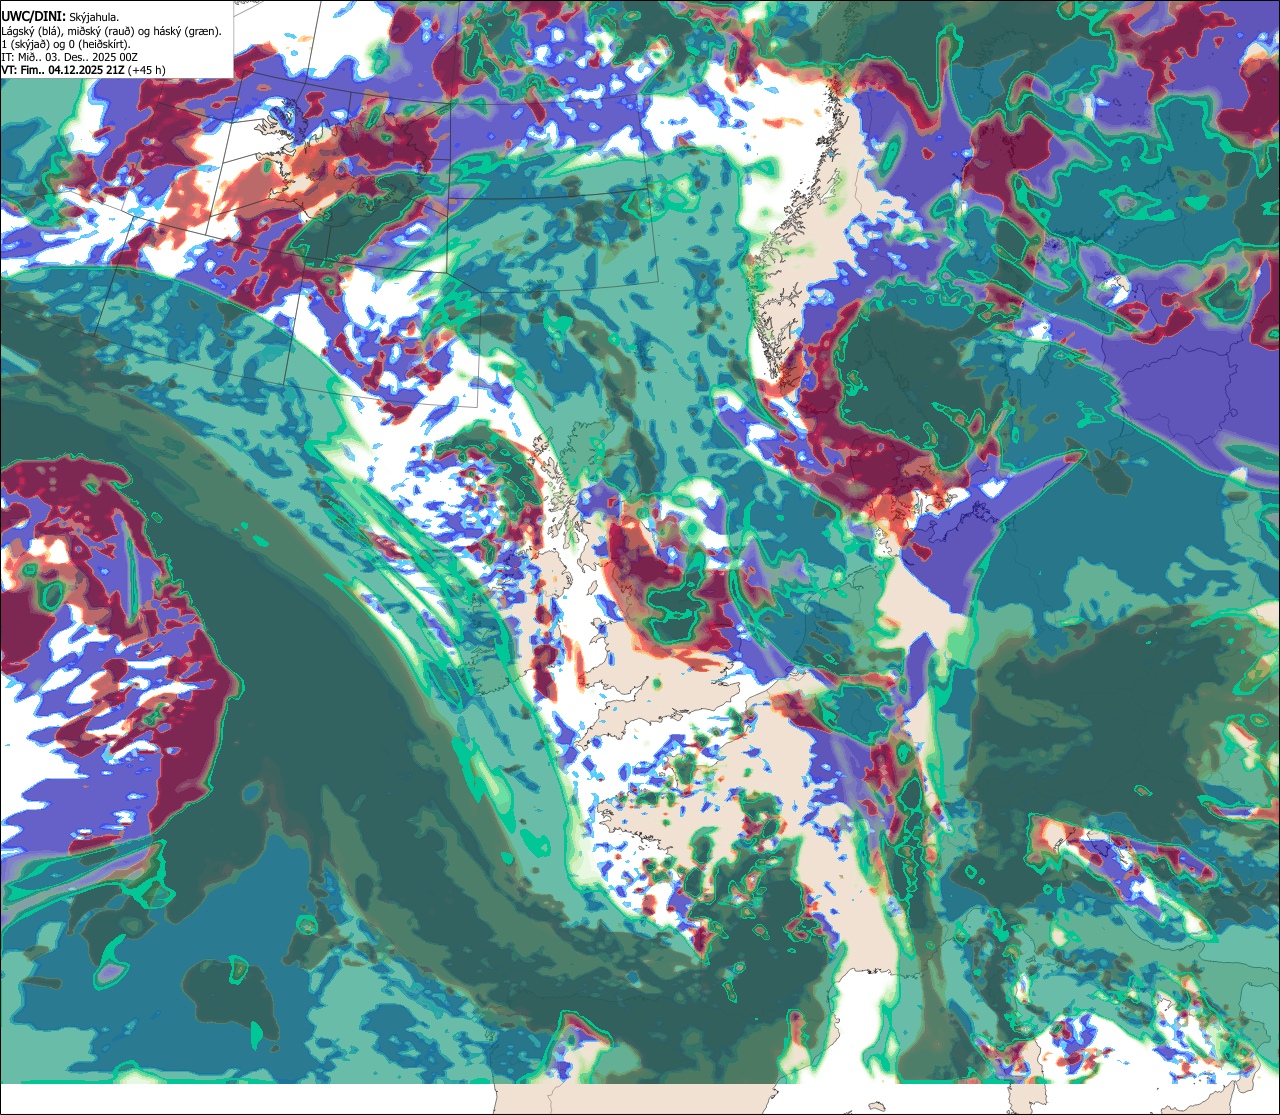
Task: Click the "(+45 h)" forecast offset text
Action: 146,70
